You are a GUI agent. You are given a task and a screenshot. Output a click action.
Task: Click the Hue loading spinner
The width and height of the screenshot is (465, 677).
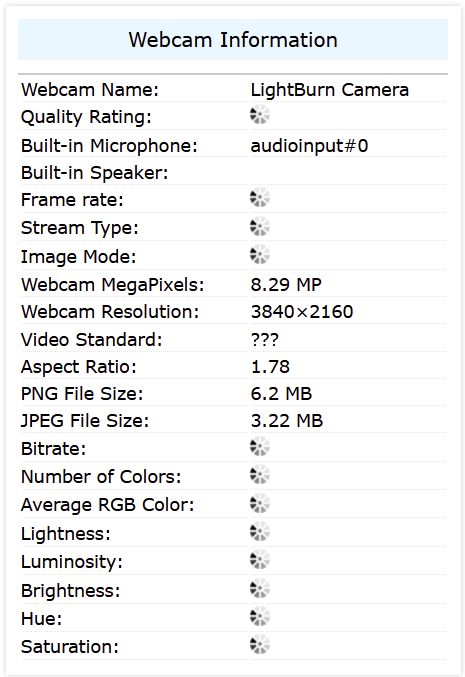click(259, 617)
